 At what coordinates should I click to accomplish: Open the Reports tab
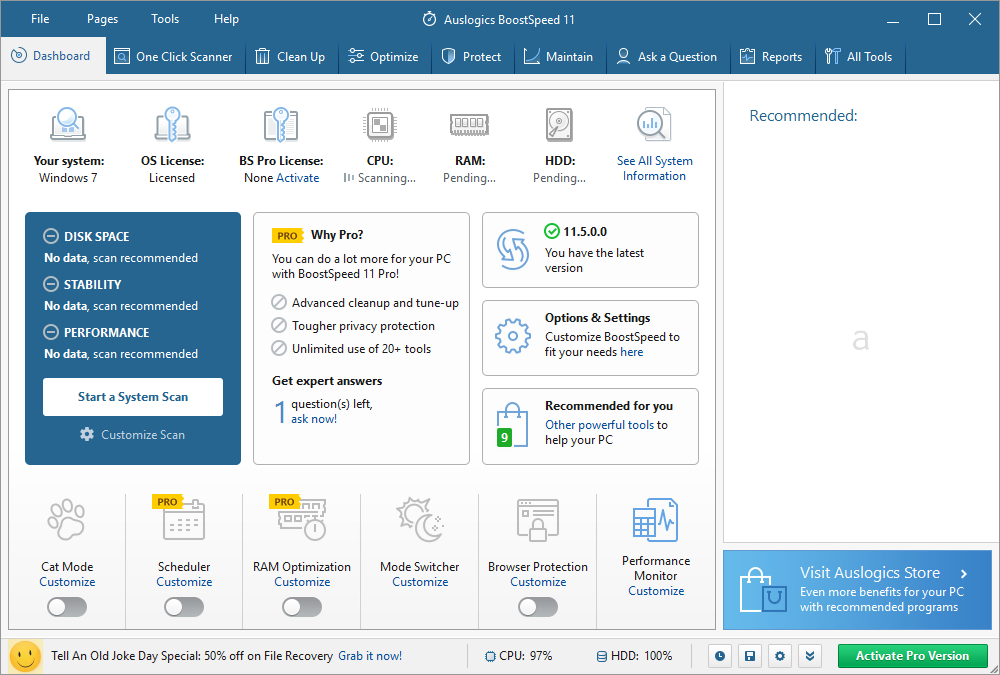coord(772,56)
